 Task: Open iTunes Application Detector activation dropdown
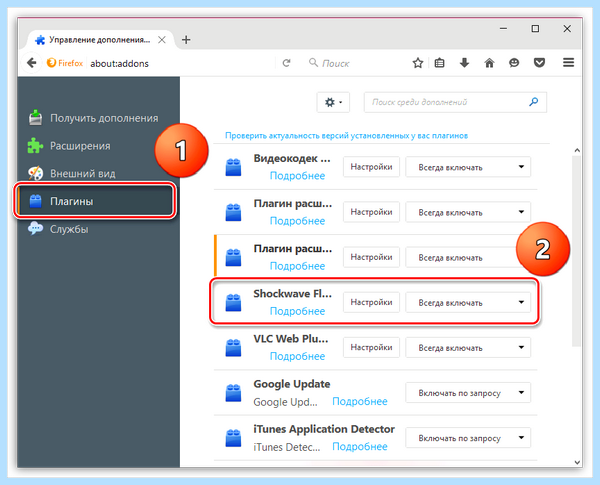[468, 438]
